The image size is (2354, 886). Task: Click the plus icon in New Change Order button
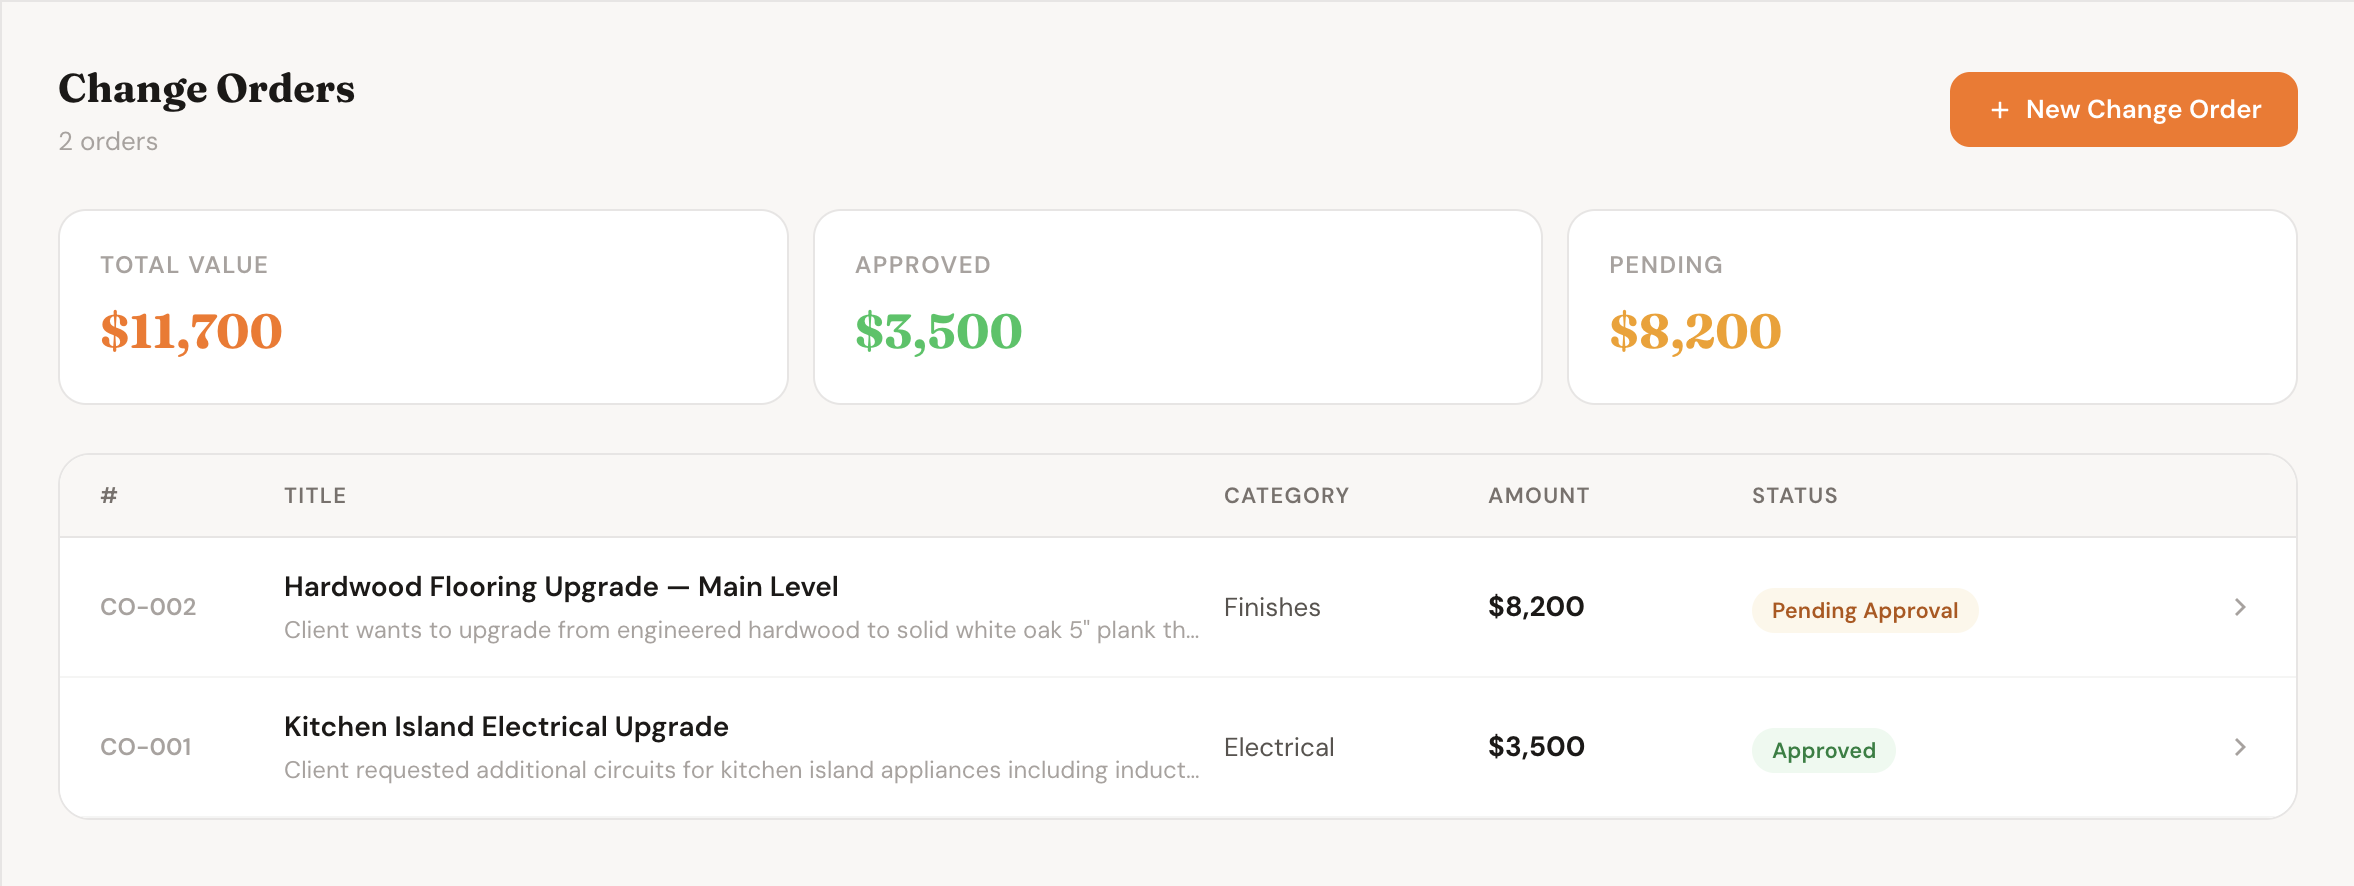(1999, 110)
